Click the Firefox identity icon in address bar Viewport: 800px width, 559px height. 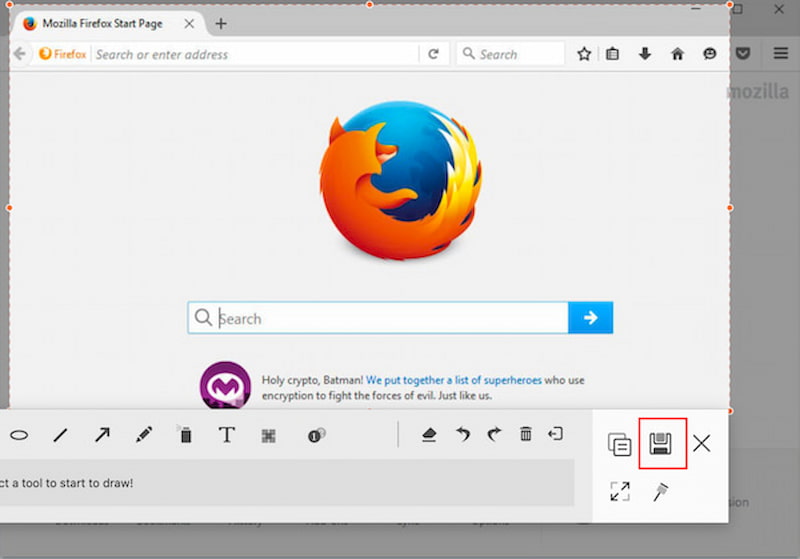click(x=63, y=54)
